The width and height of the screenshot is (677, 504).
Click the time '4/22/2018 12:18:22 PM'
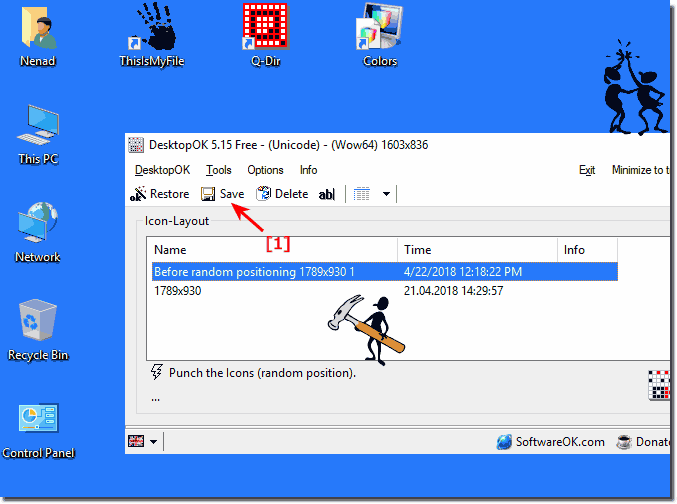coord(462,272)
